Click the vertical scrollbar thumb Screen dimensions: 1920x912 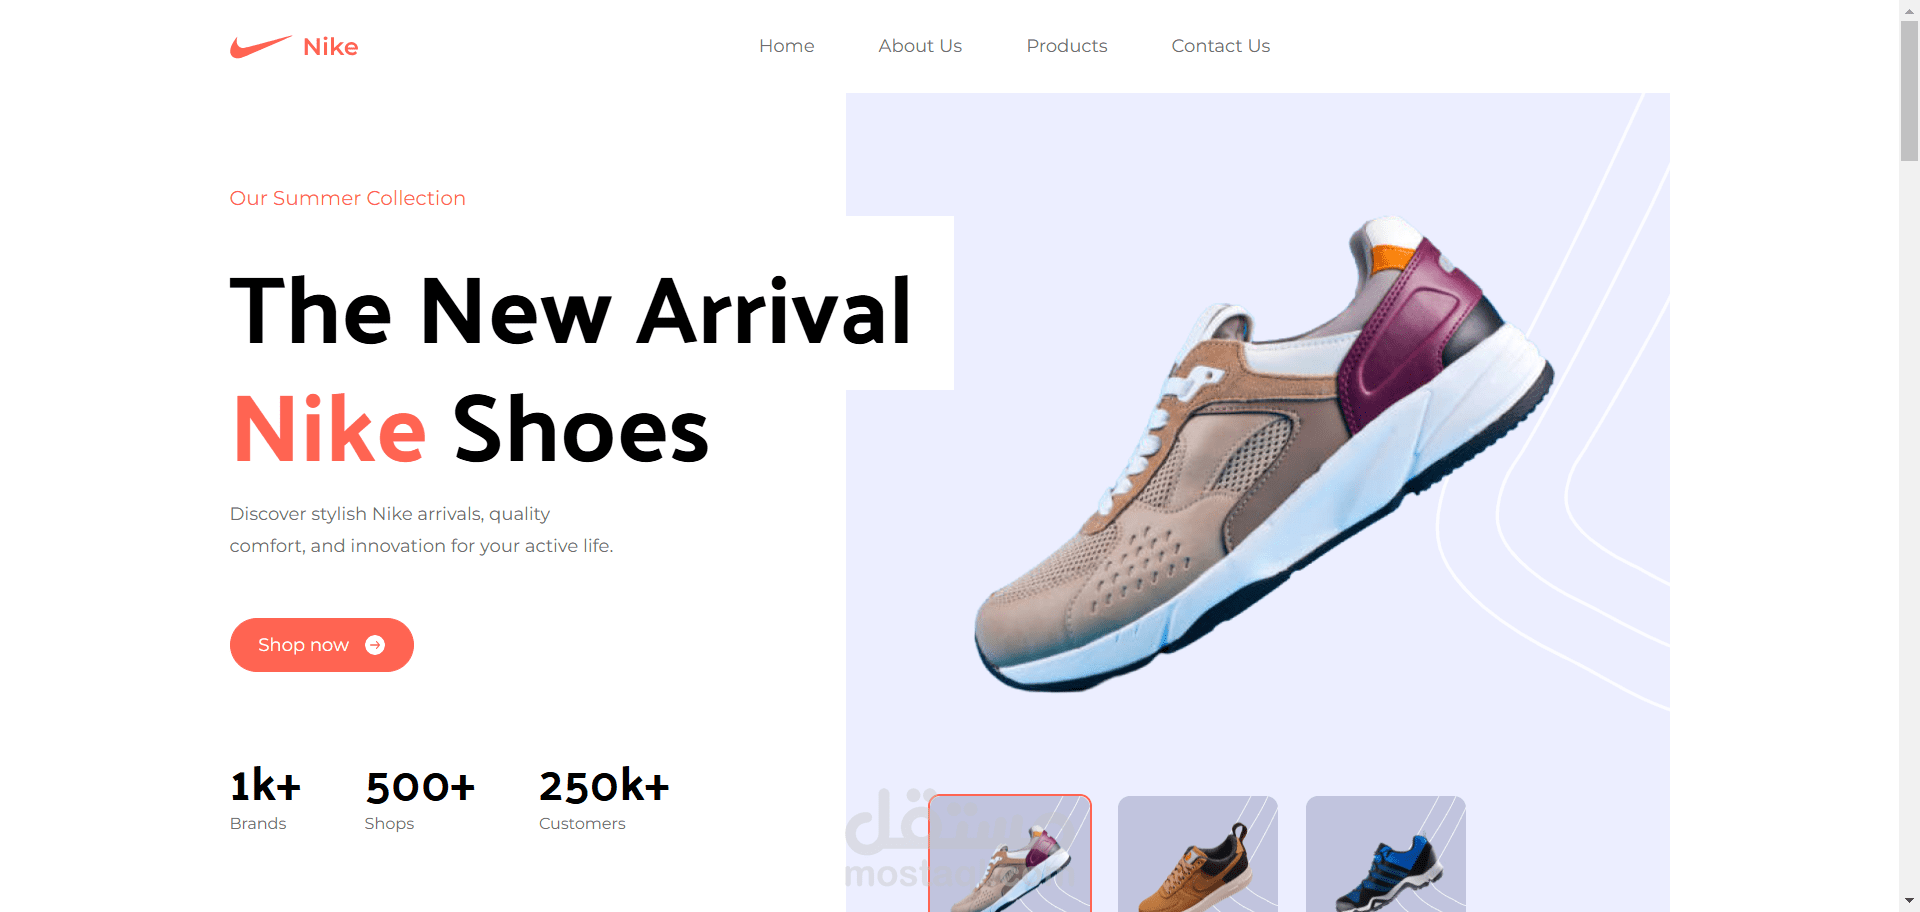[1909, 91]
